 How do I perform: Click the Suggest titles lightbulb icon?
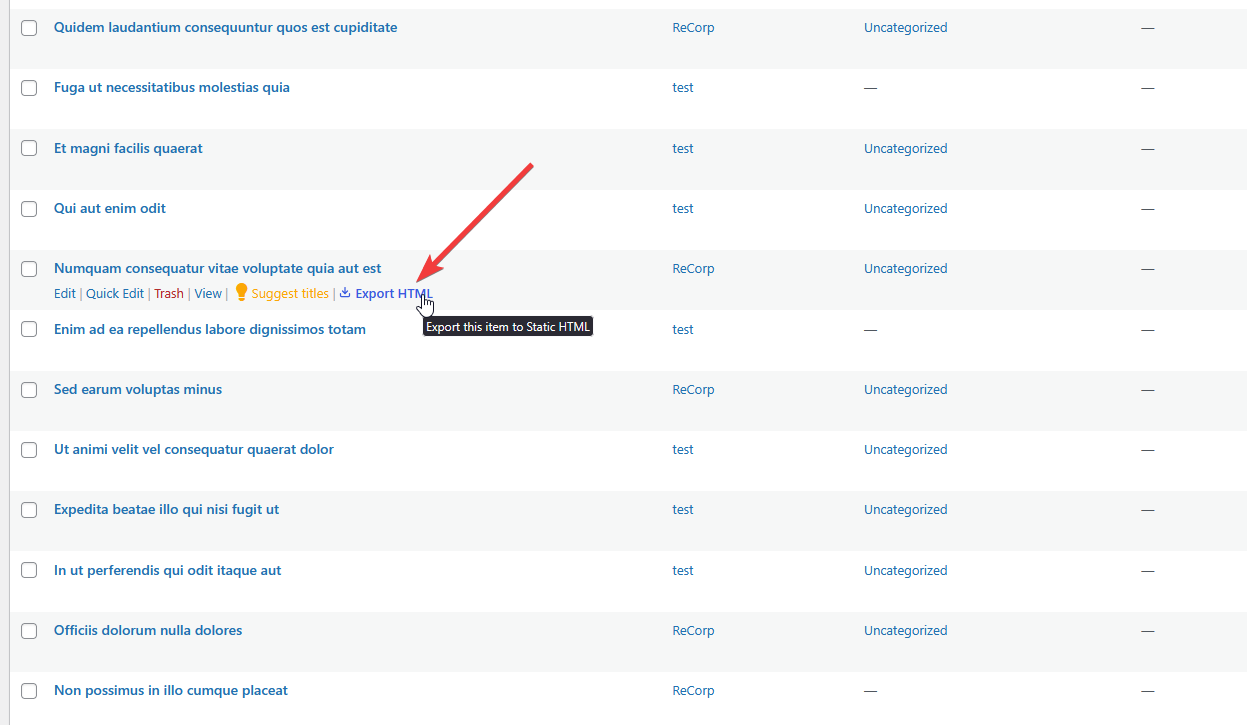(x=241, y=293)
